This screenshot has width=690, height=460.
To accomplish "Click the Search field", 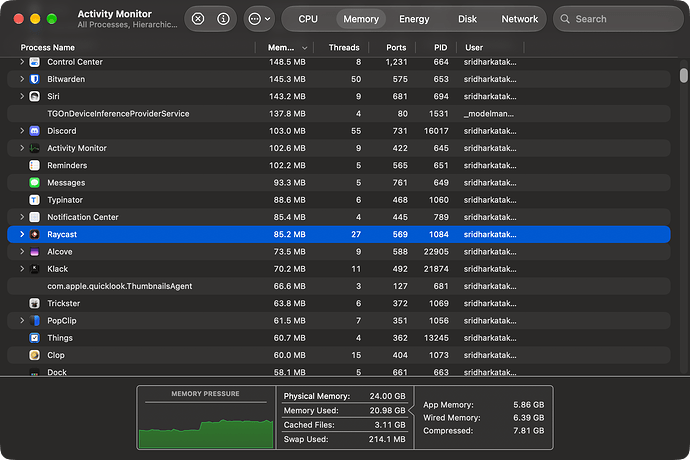I will pos(618,19).
